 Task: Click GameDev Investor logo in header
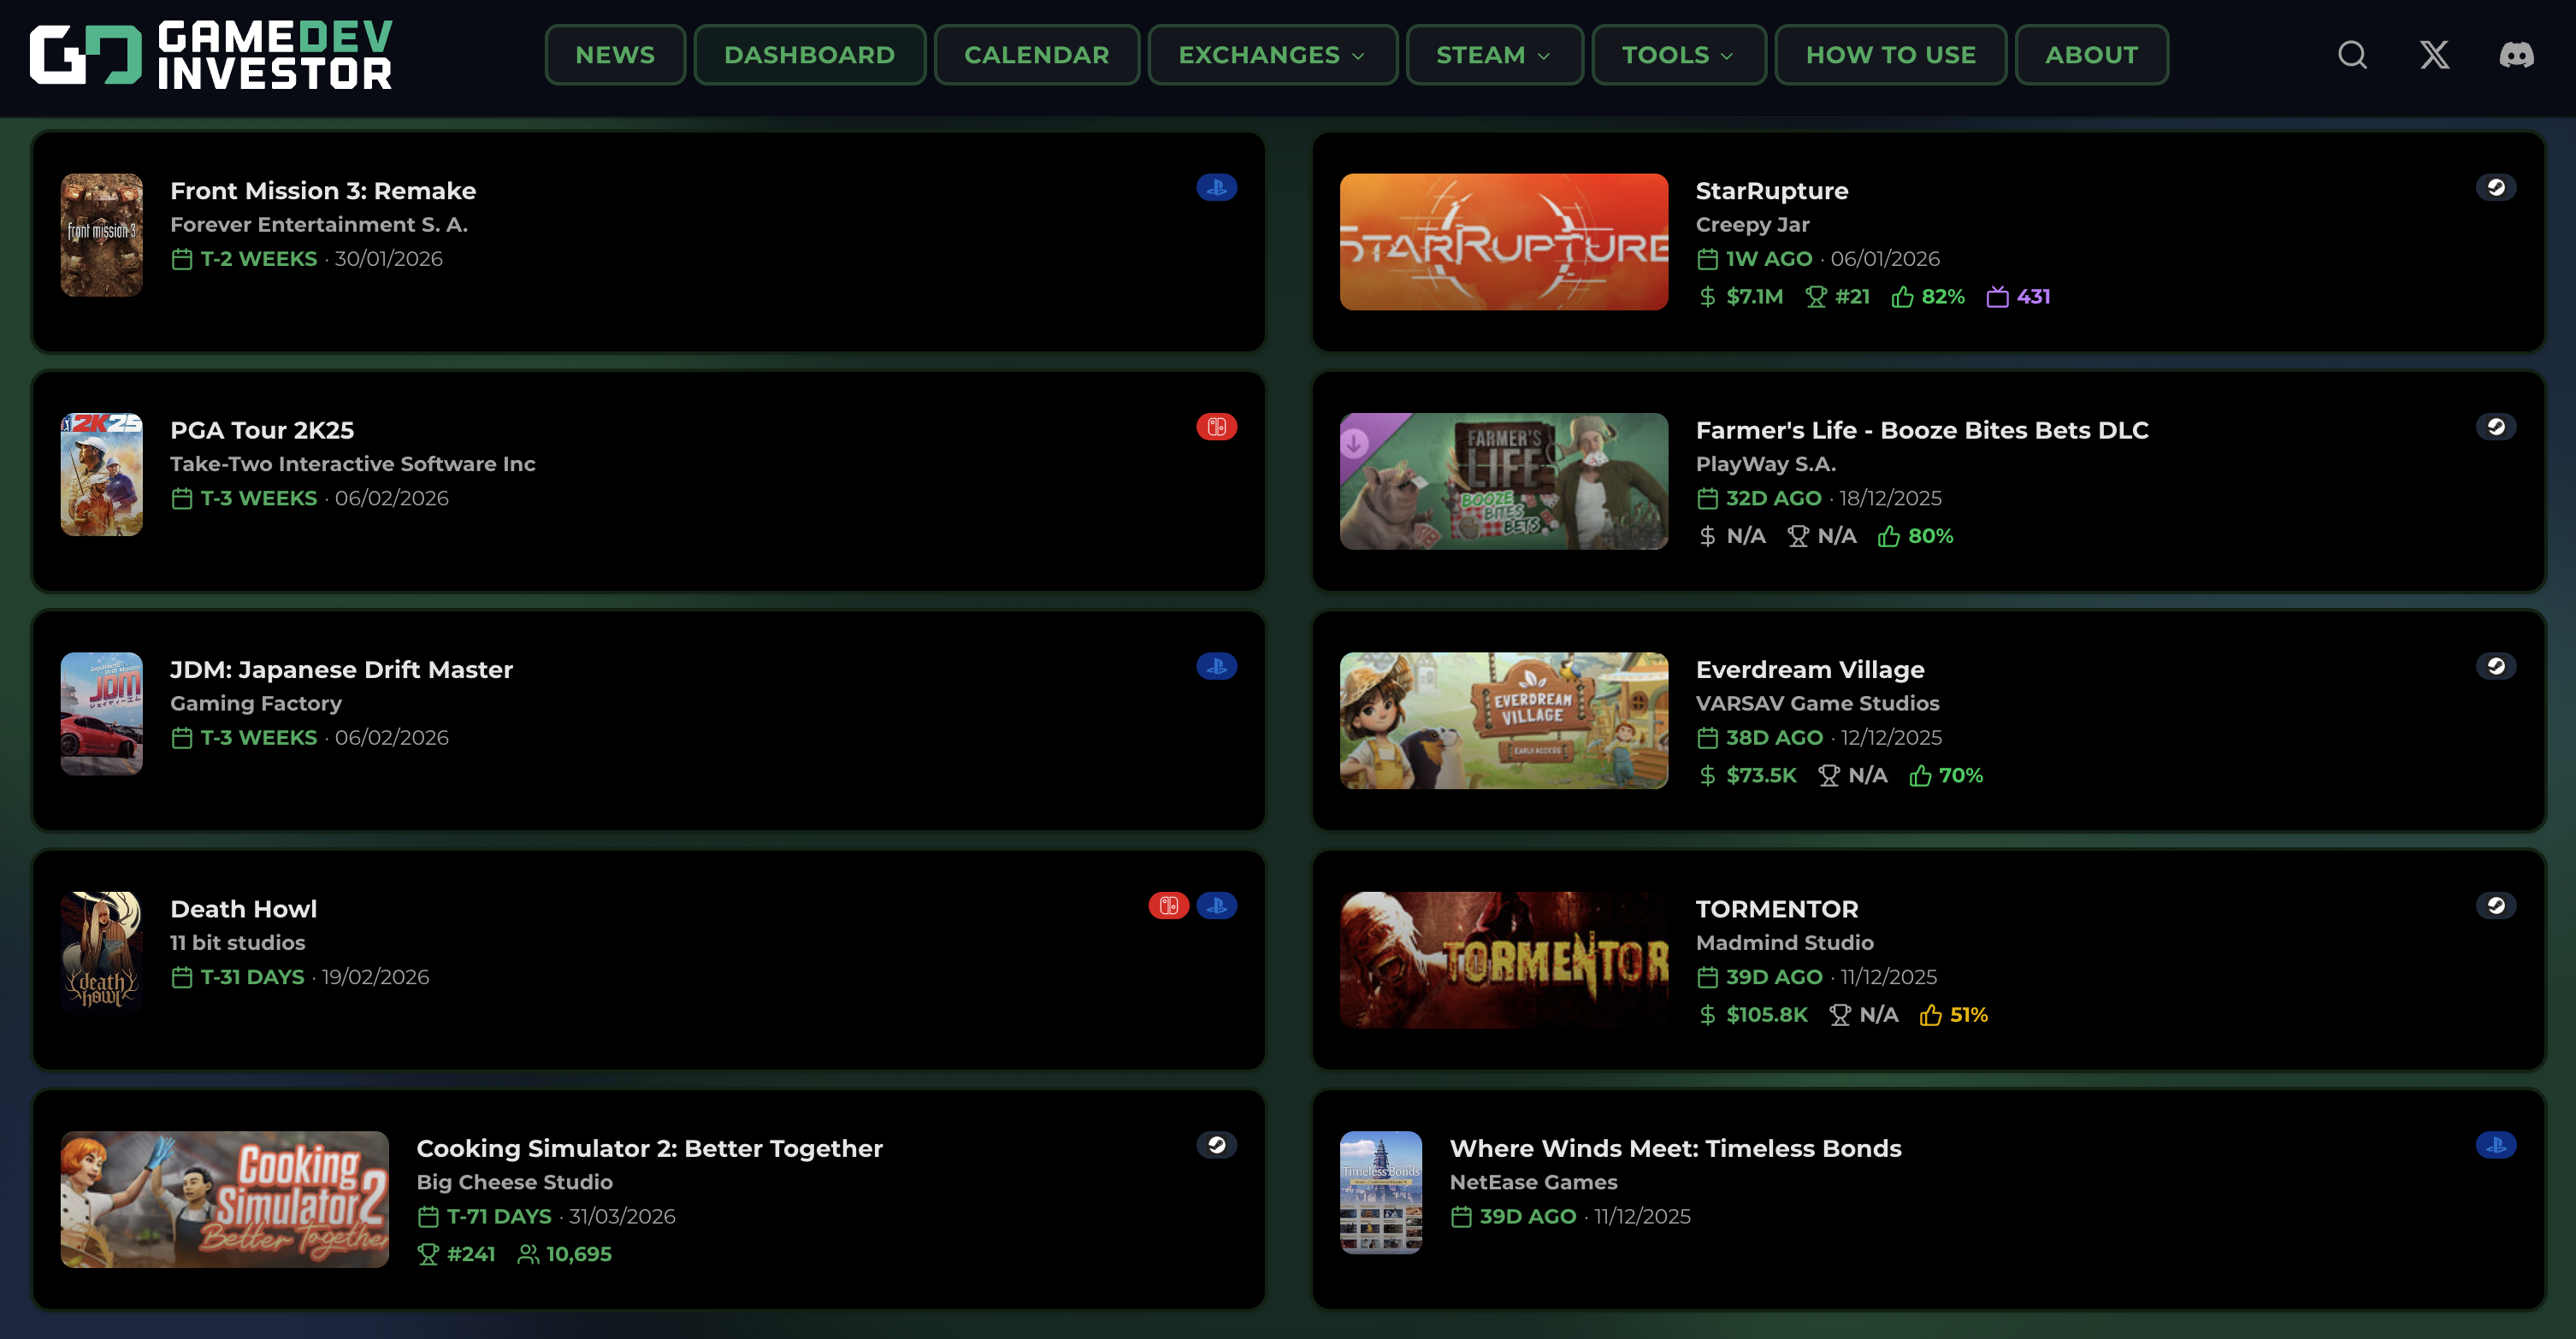click(211, 55)
